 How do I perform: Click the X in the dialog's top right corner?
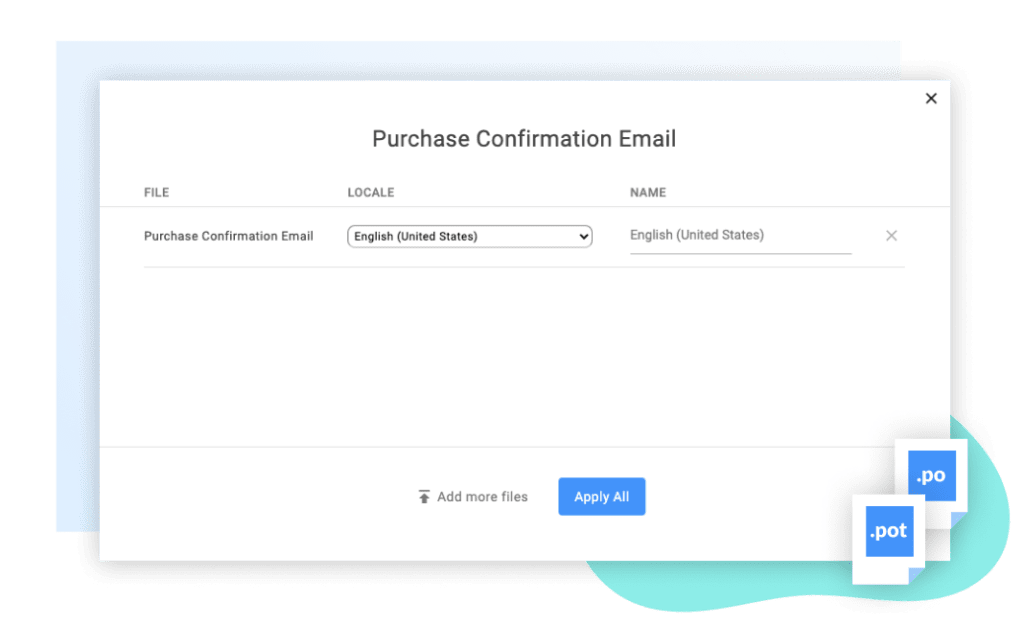[x=931, y=98]
